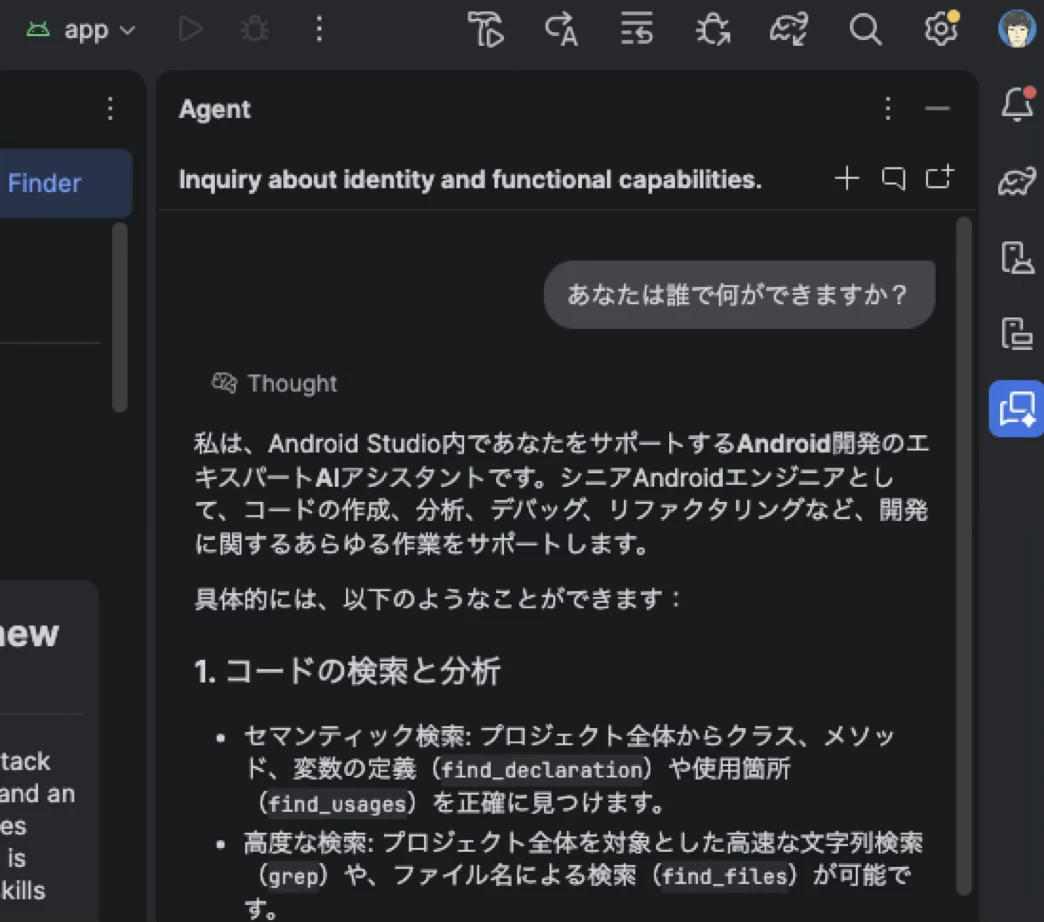The height and width of the screenshot is (922, 1044).
Task: Click the Attach Debugger to Process icon
Action: (713, 30)
